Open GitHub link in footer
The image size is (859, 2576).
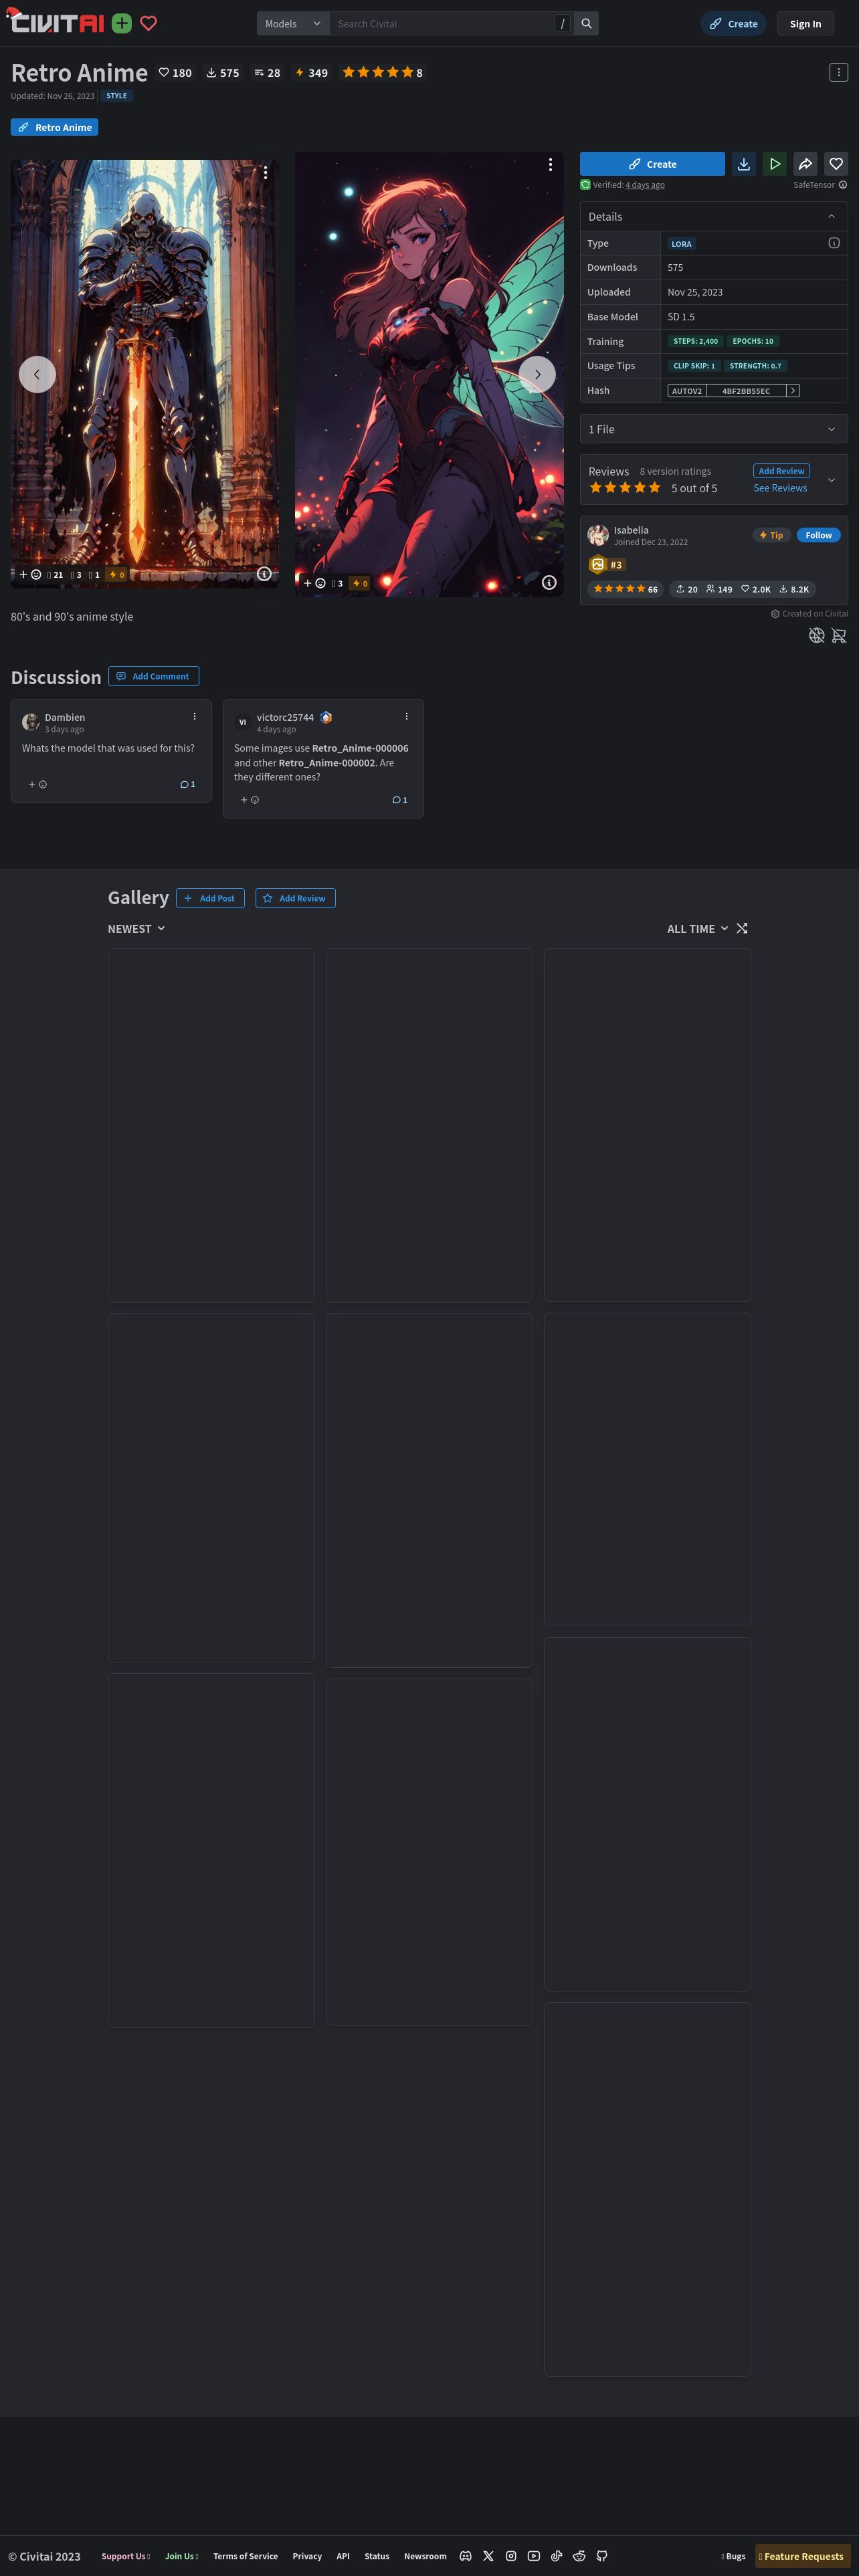[602, 2555]
